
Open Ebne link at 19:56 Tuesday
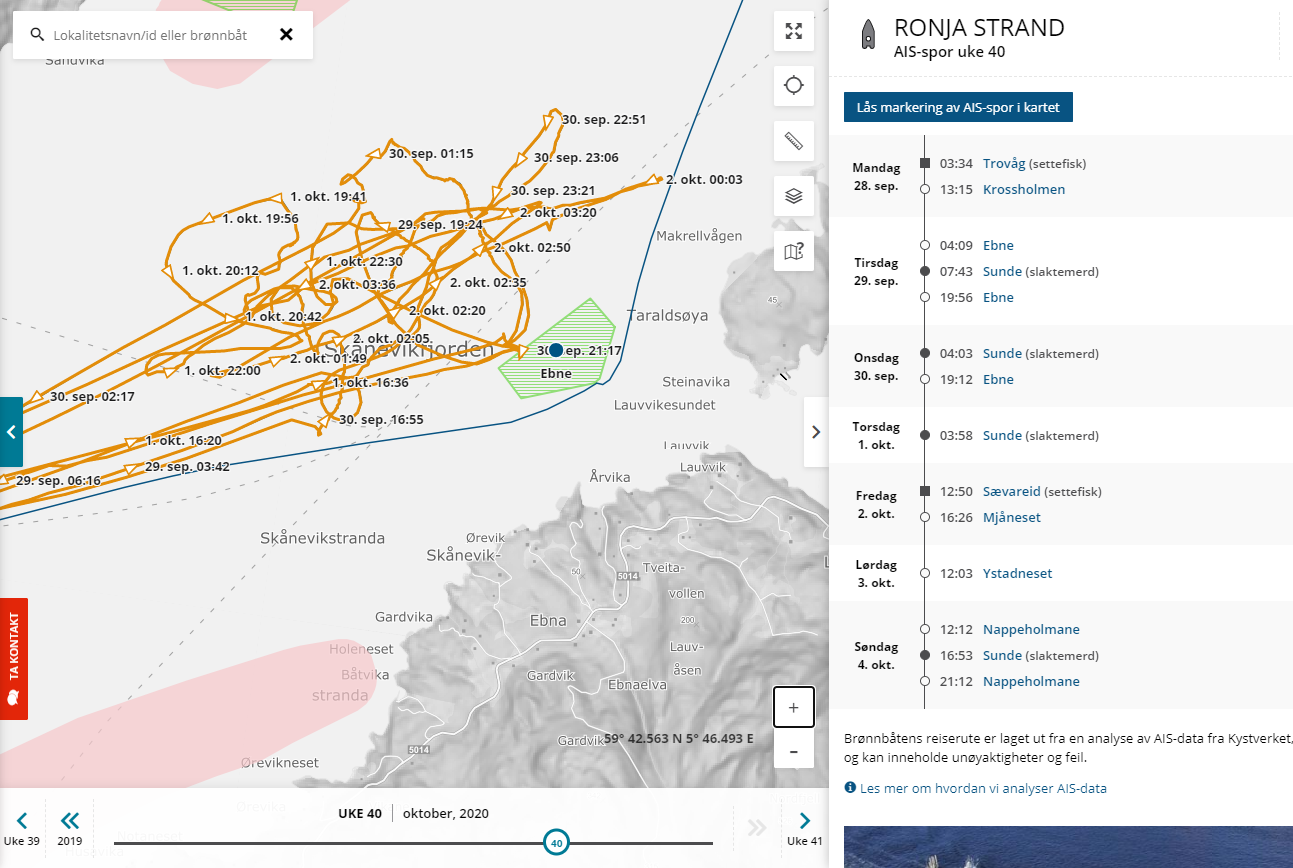(x=998, y=297)
